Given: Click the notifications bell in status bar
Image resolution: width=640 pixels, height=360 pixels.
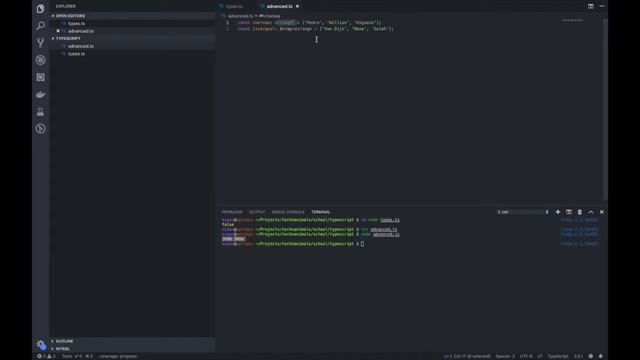Looking at the screenshot, I should coord(600,356).
